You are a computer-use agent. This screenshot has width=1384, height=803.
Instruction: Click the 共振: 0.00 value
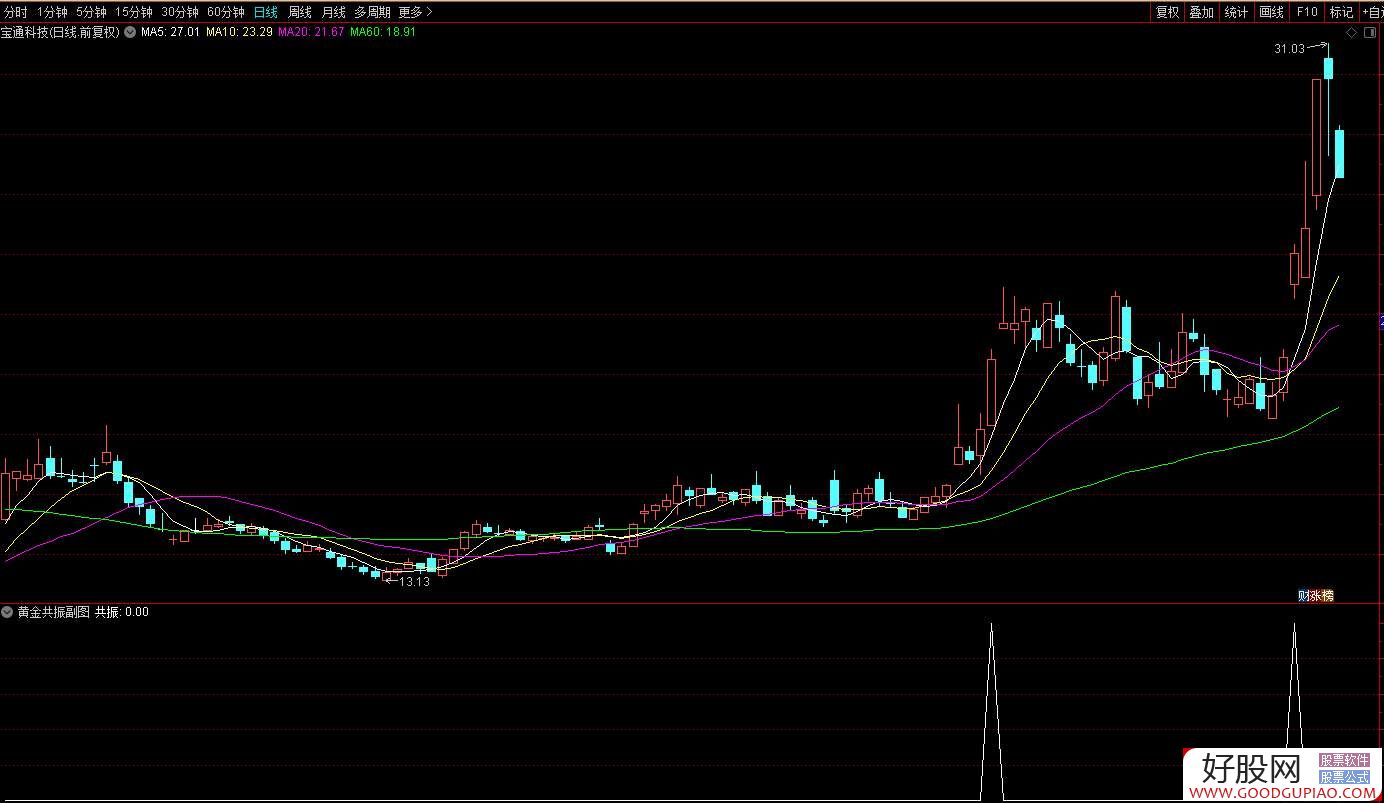pyautogui.click(x=121, y=612)
